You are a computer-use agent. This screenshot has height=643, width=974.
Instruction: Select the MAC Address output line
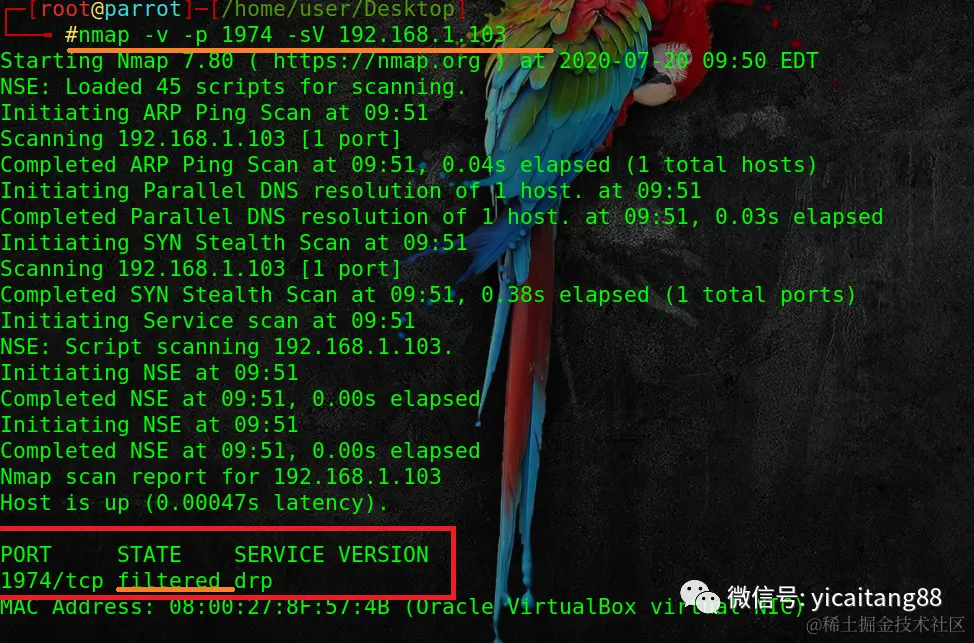(x=403, y=606)
